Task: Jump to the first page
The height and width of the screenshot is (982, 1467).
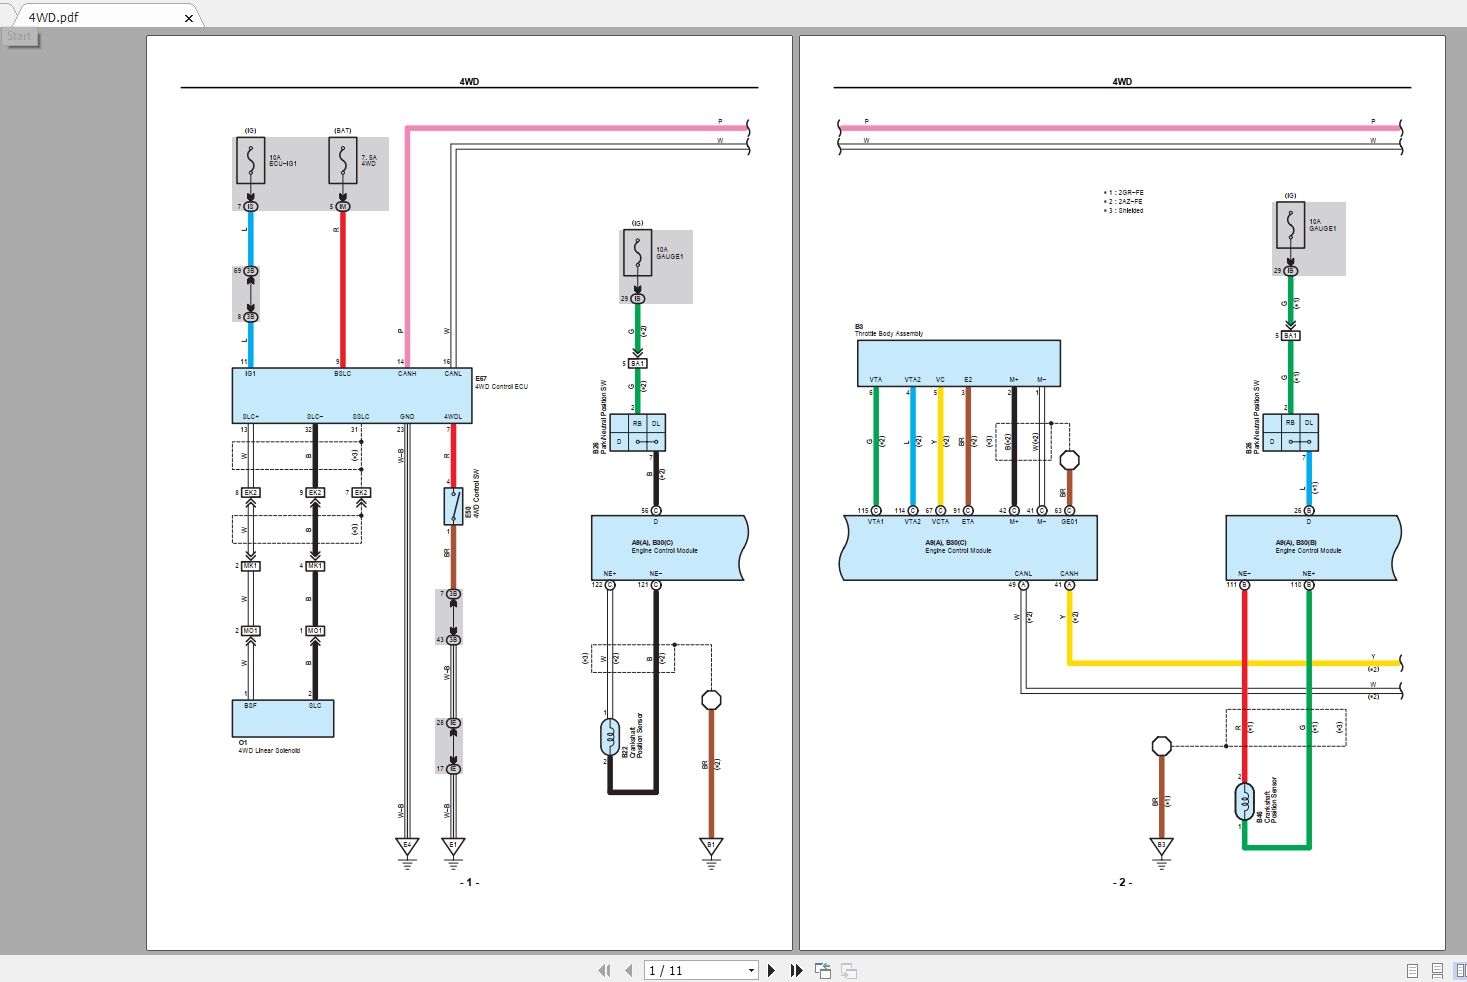Action: [x=604, y=970]
